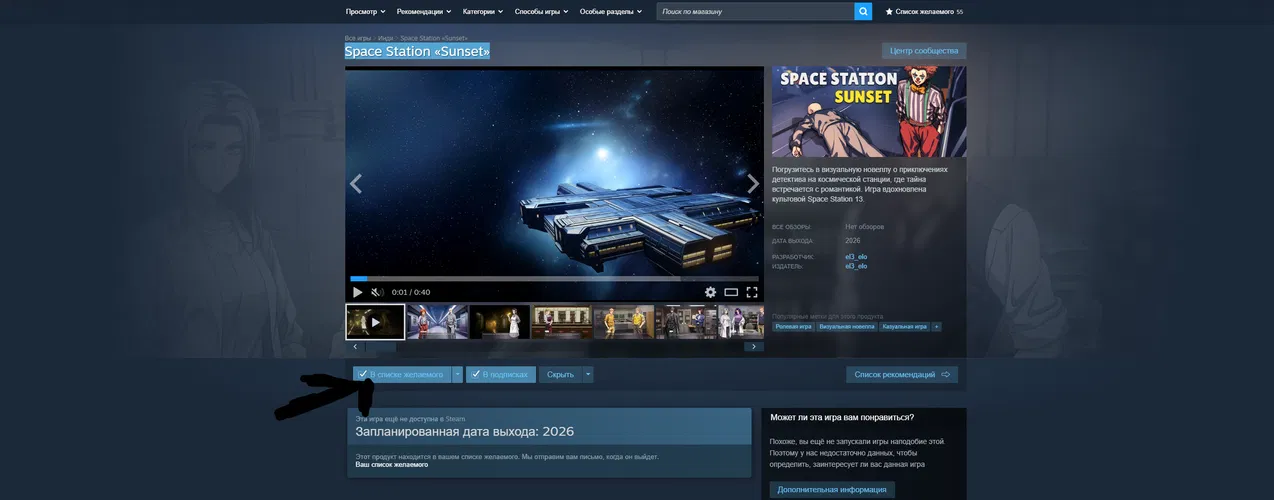Go to next media with right arrow

753,184
